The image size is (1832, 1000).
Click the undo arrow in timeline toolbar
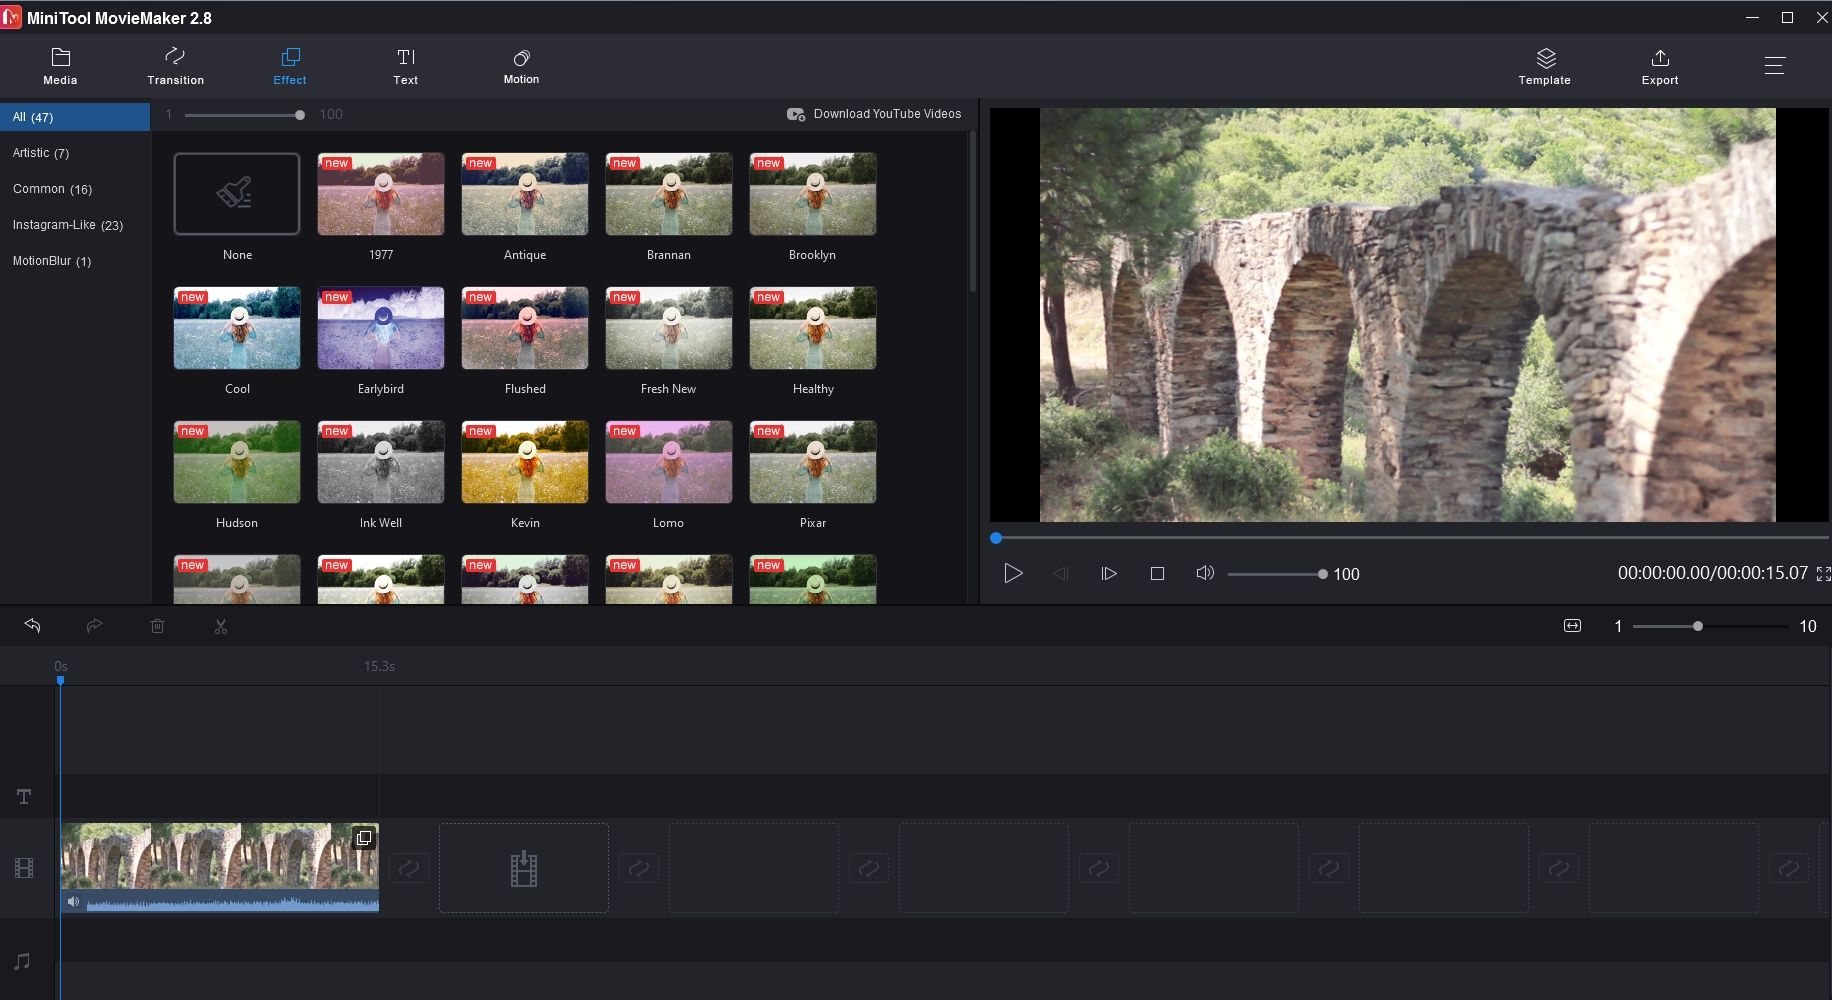tap(32, 626)
